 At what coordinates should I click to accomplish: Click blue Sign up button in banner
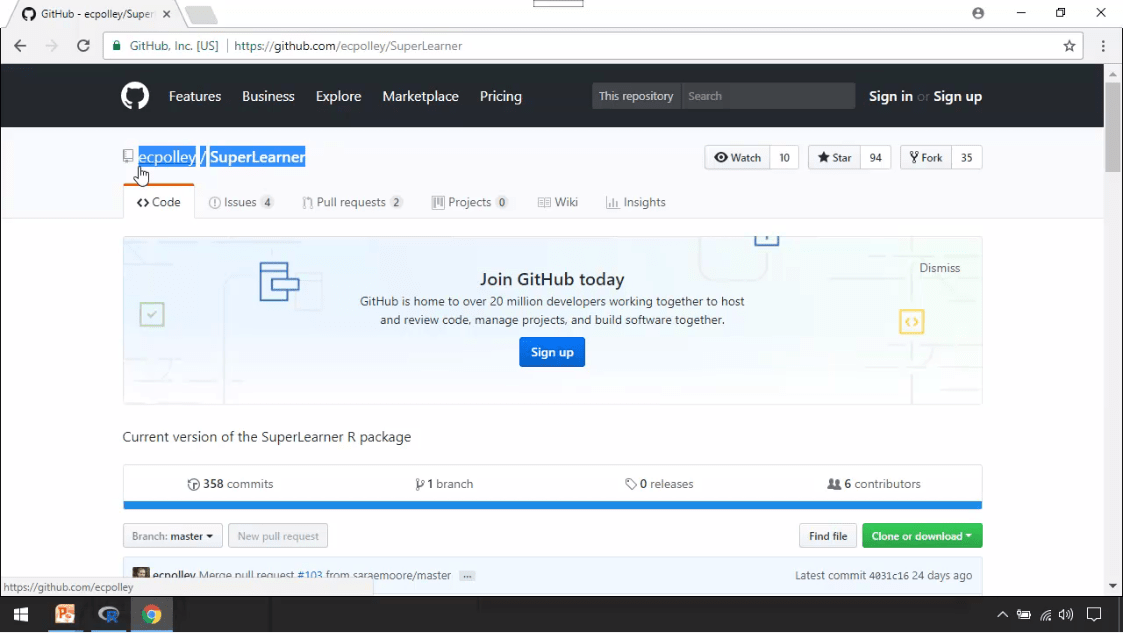[x=551, y=352]
